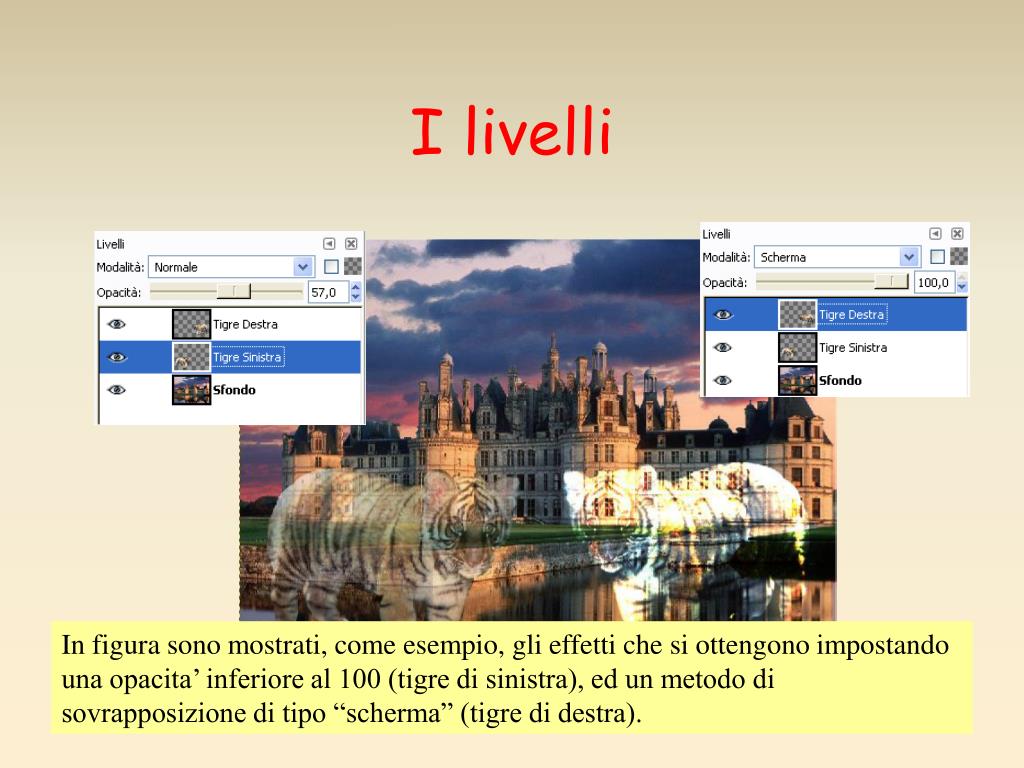Select Sfondo thumbnail in right panel

coord(797,380)
